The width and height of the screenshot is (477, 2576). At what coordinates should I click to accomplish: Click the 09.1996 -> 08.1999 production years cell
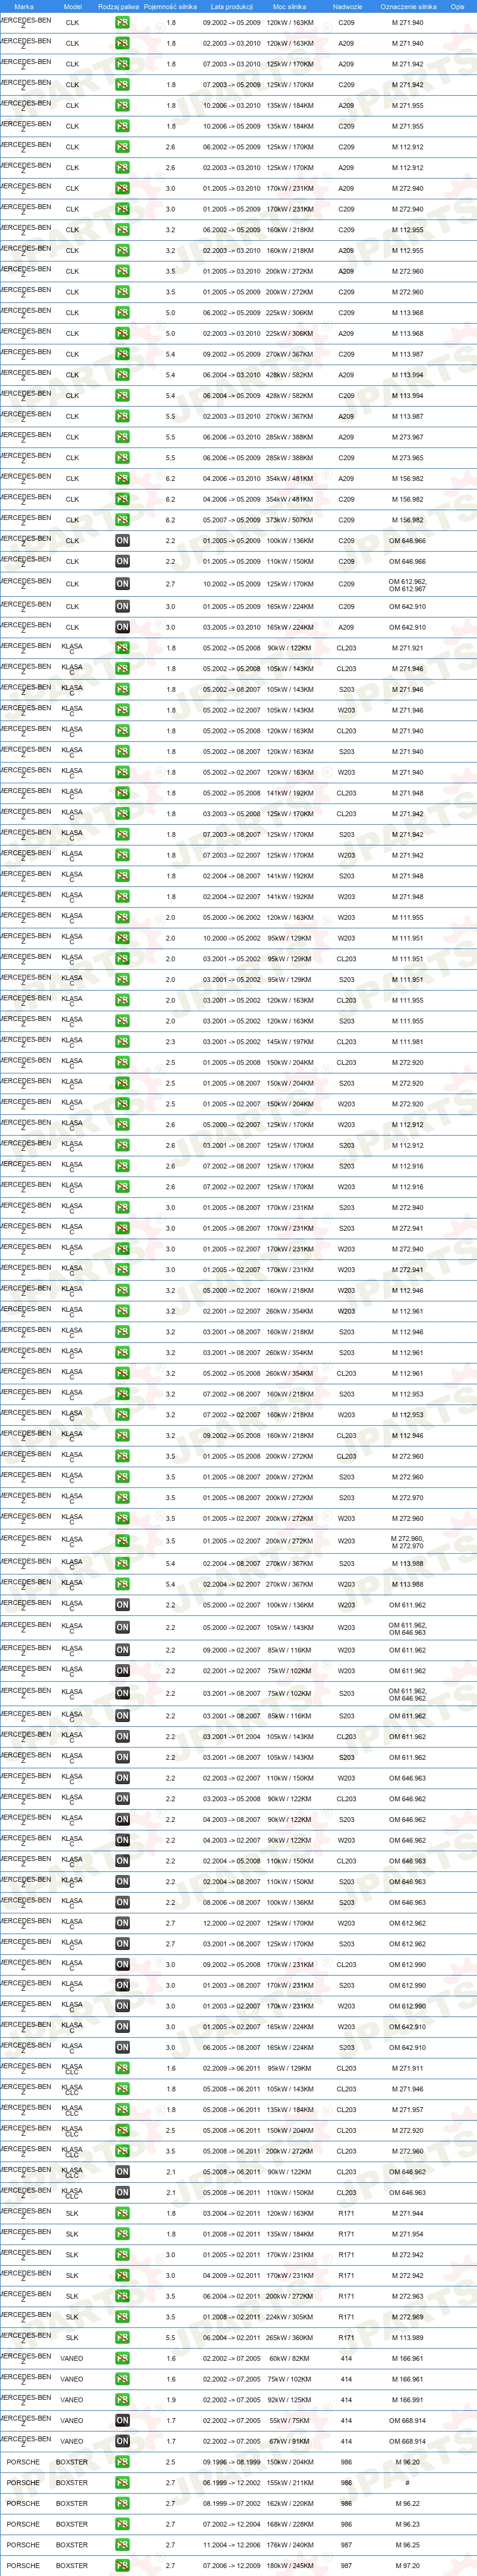231,2461
